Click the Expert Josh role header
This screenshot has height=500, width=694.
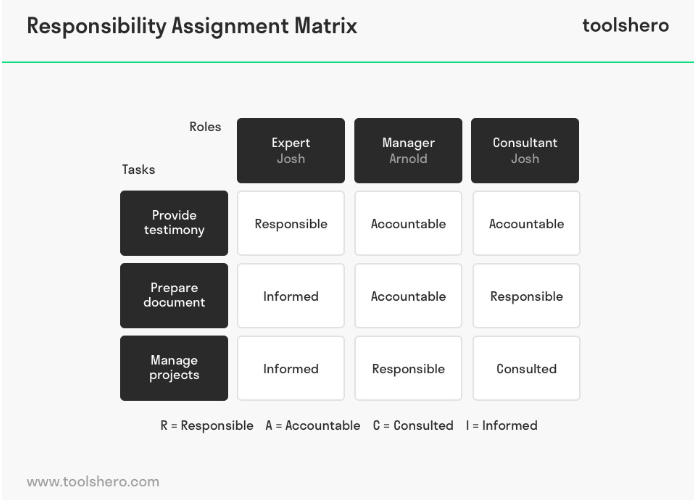(x=291, y=150)
